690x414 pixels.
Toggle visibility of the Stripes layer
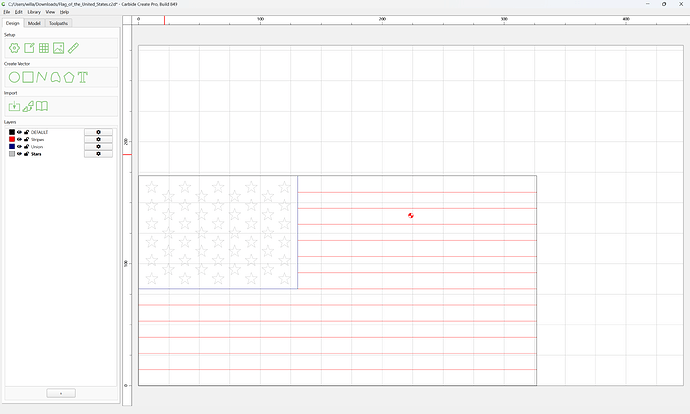click(19, 139)
